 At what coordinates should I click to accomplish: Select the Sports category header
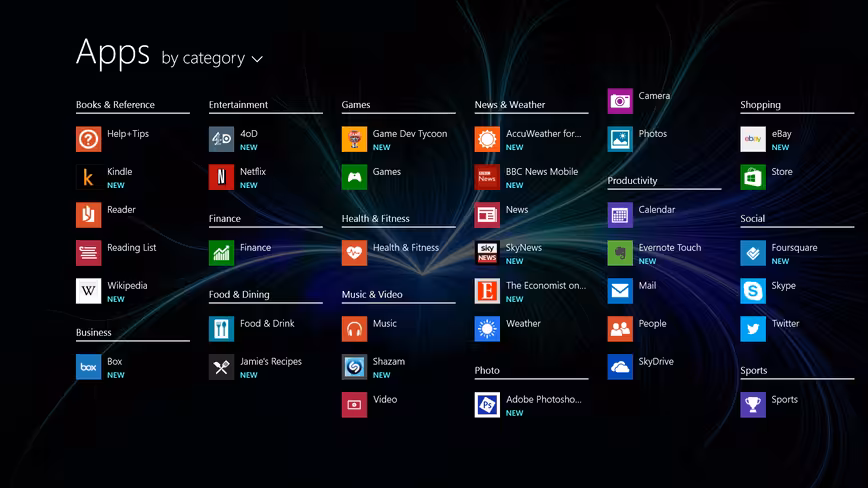[754, 370]
